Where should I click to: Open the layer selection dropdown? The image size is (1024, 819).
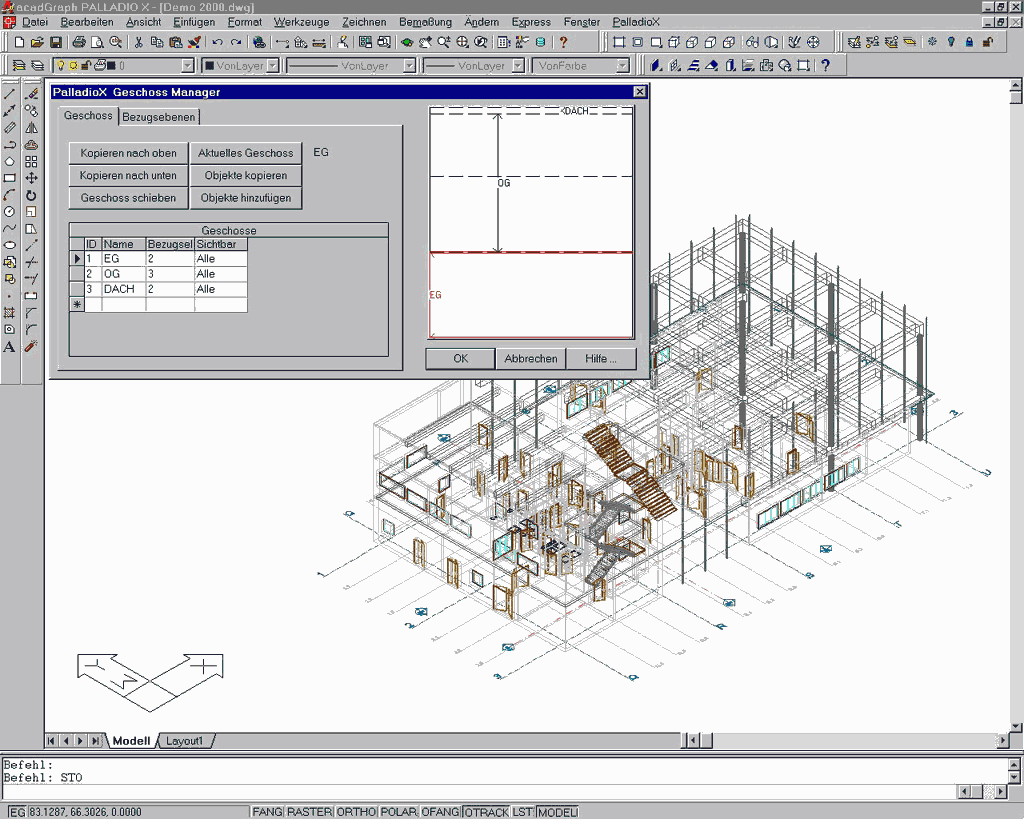tap(187, 66)
